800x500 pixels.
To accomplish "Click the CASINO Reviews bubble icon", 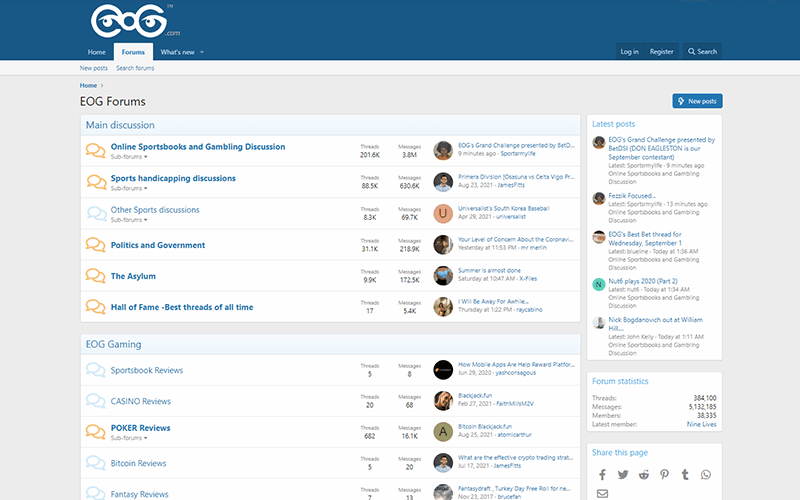I will coord(95,401).
